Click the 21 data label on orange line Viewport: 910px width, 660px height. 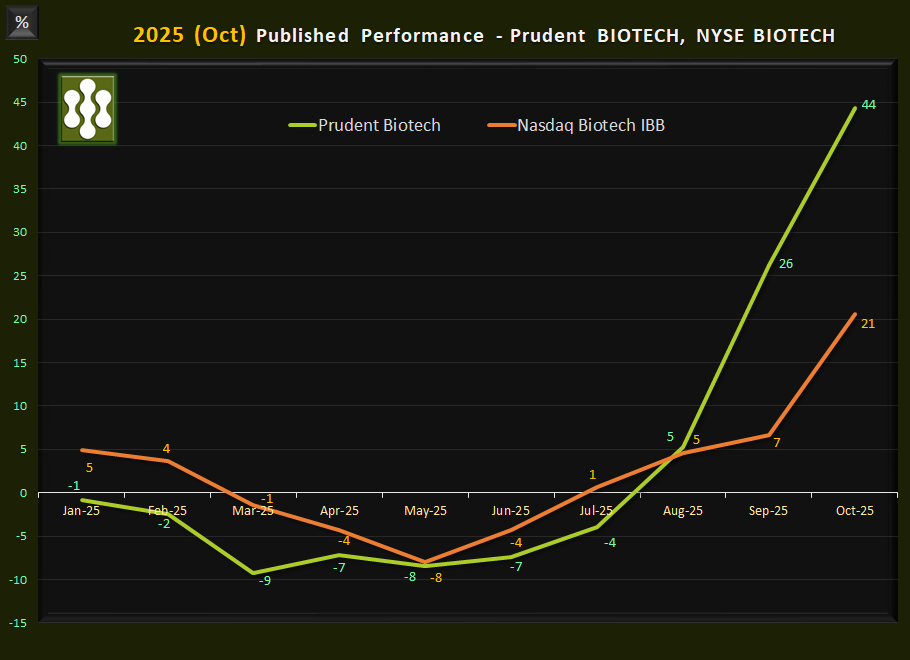pyautogui.click(x=868, y=323)
